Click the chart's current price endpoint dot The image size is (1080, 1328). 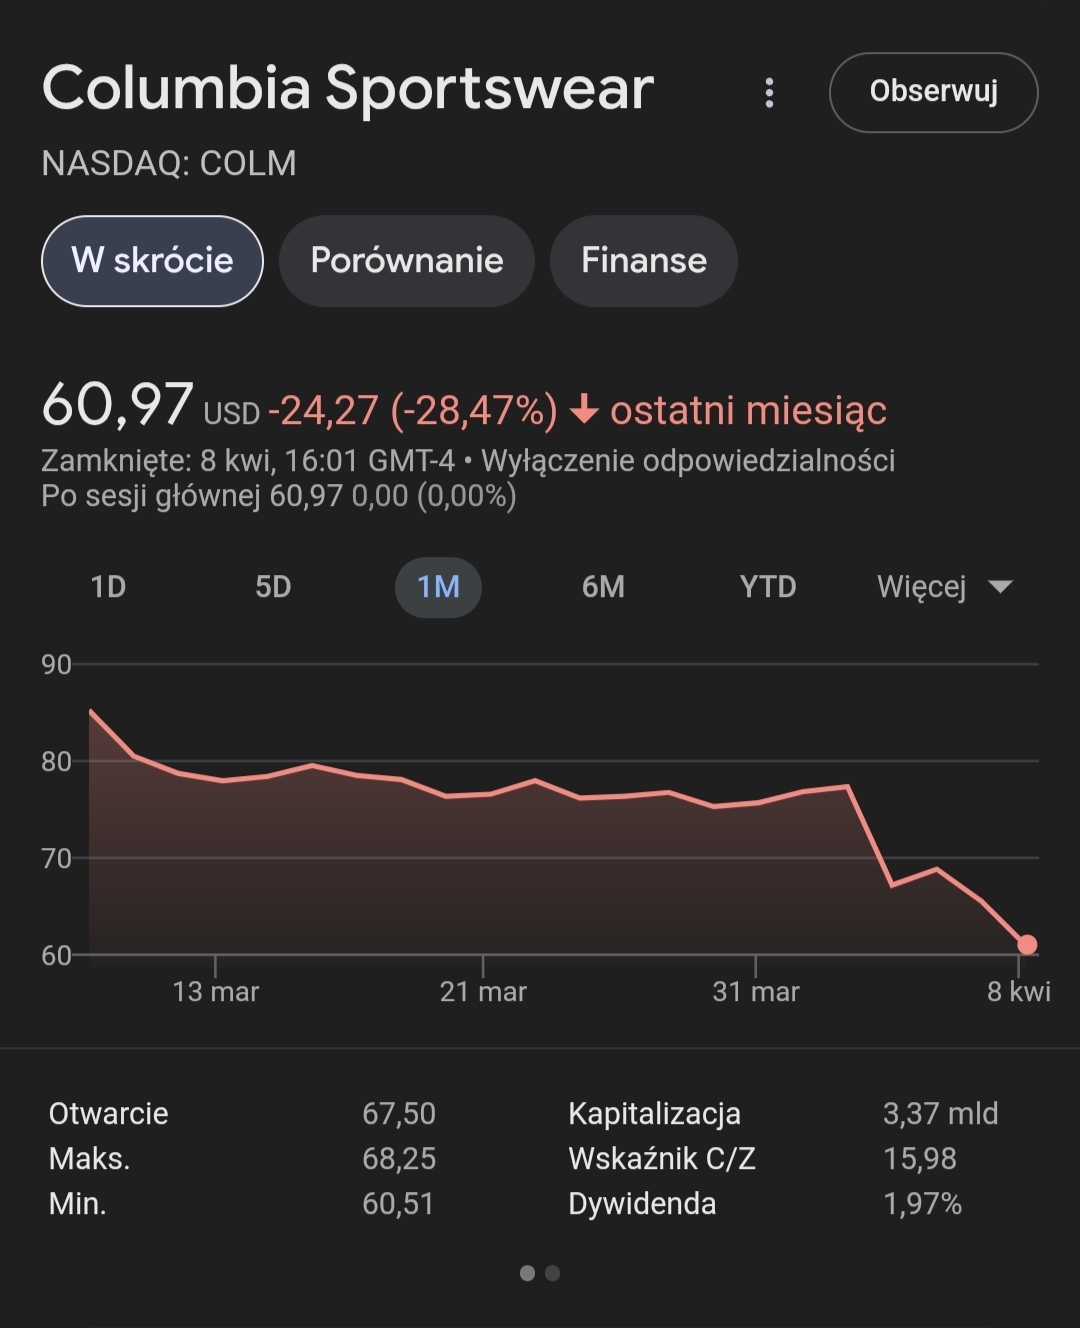(1027, 944)
